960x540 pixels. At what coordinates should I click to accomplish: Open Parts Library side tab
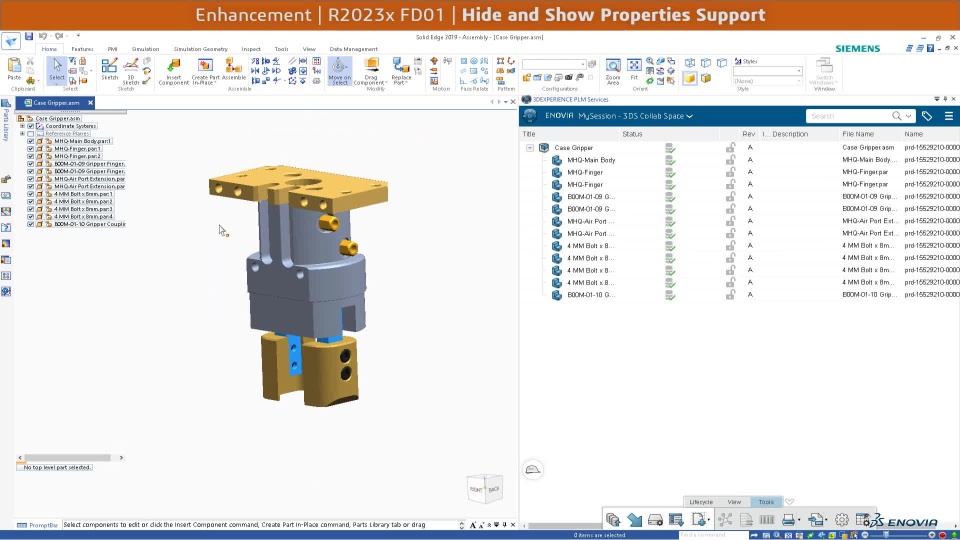(x=6, y=122)
